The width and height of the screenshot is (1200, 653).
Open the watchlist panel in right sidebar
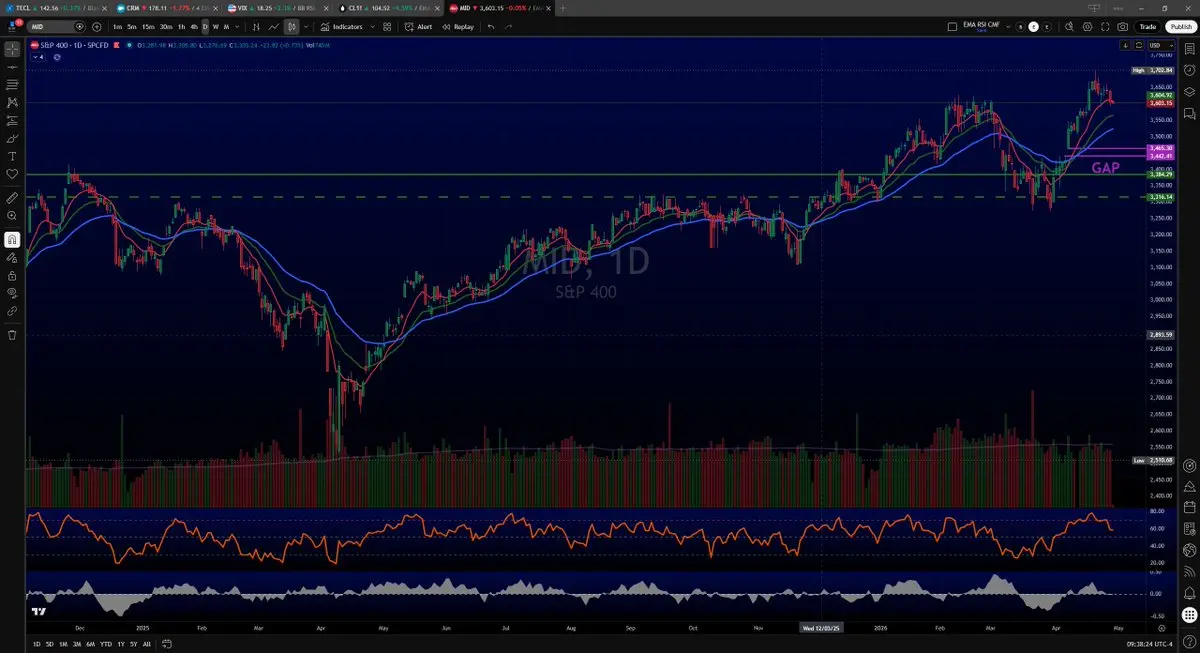tap(1189, 49)
